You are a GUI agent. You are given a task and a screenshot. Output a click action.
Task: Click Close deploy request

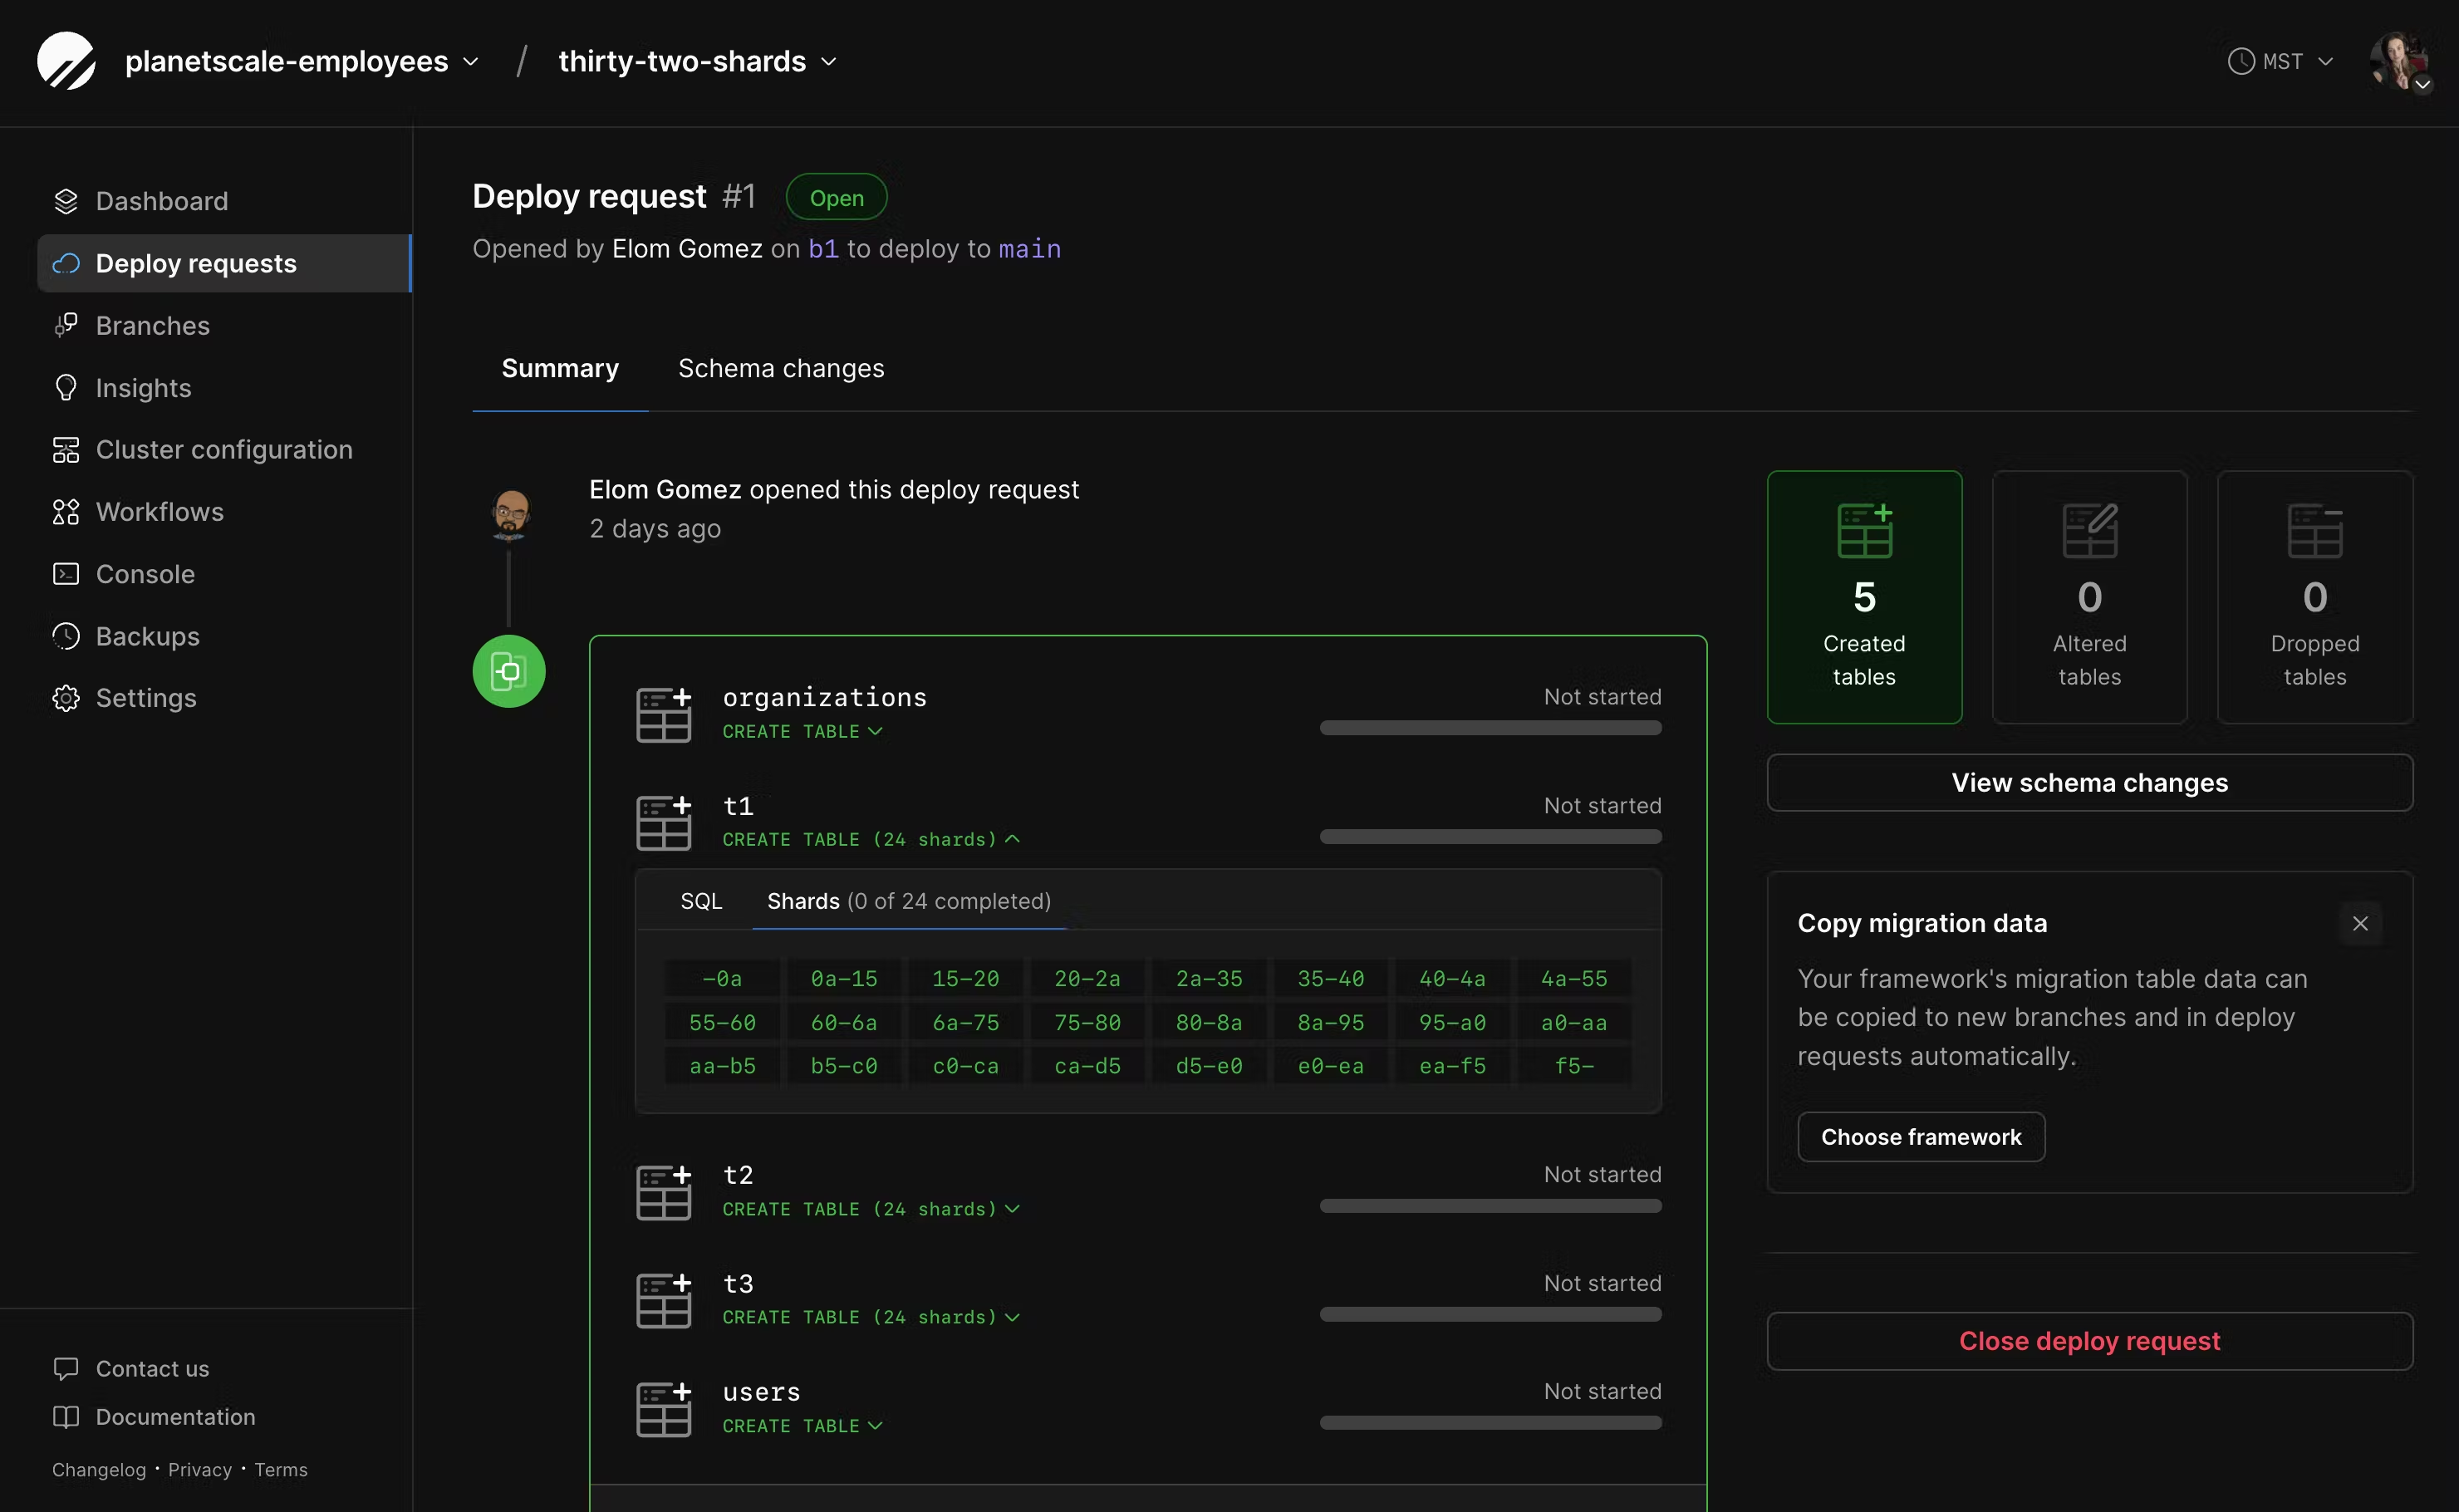[x=2090, y=1340]
